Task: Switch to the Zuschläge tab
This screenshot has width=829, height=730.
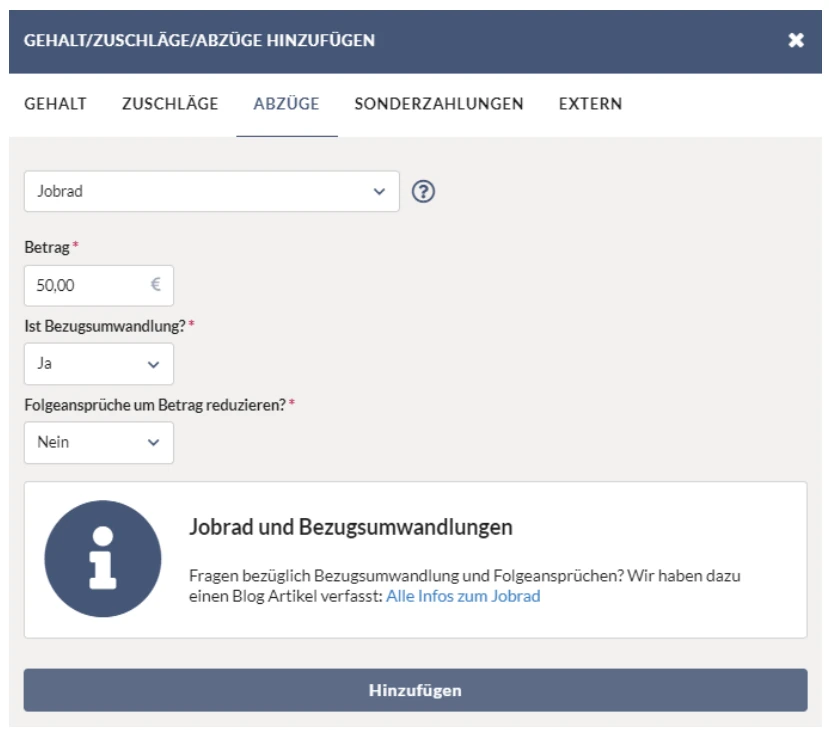Action: [170, 104]
